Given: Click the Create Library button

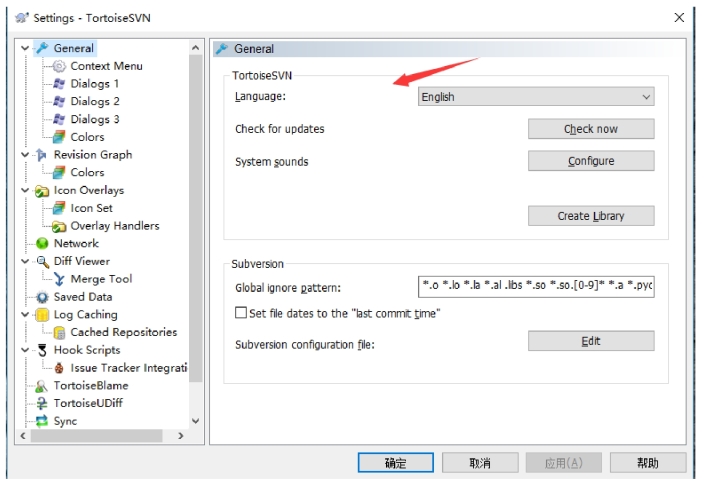Looking at the screenshot, I should [591, 216].
